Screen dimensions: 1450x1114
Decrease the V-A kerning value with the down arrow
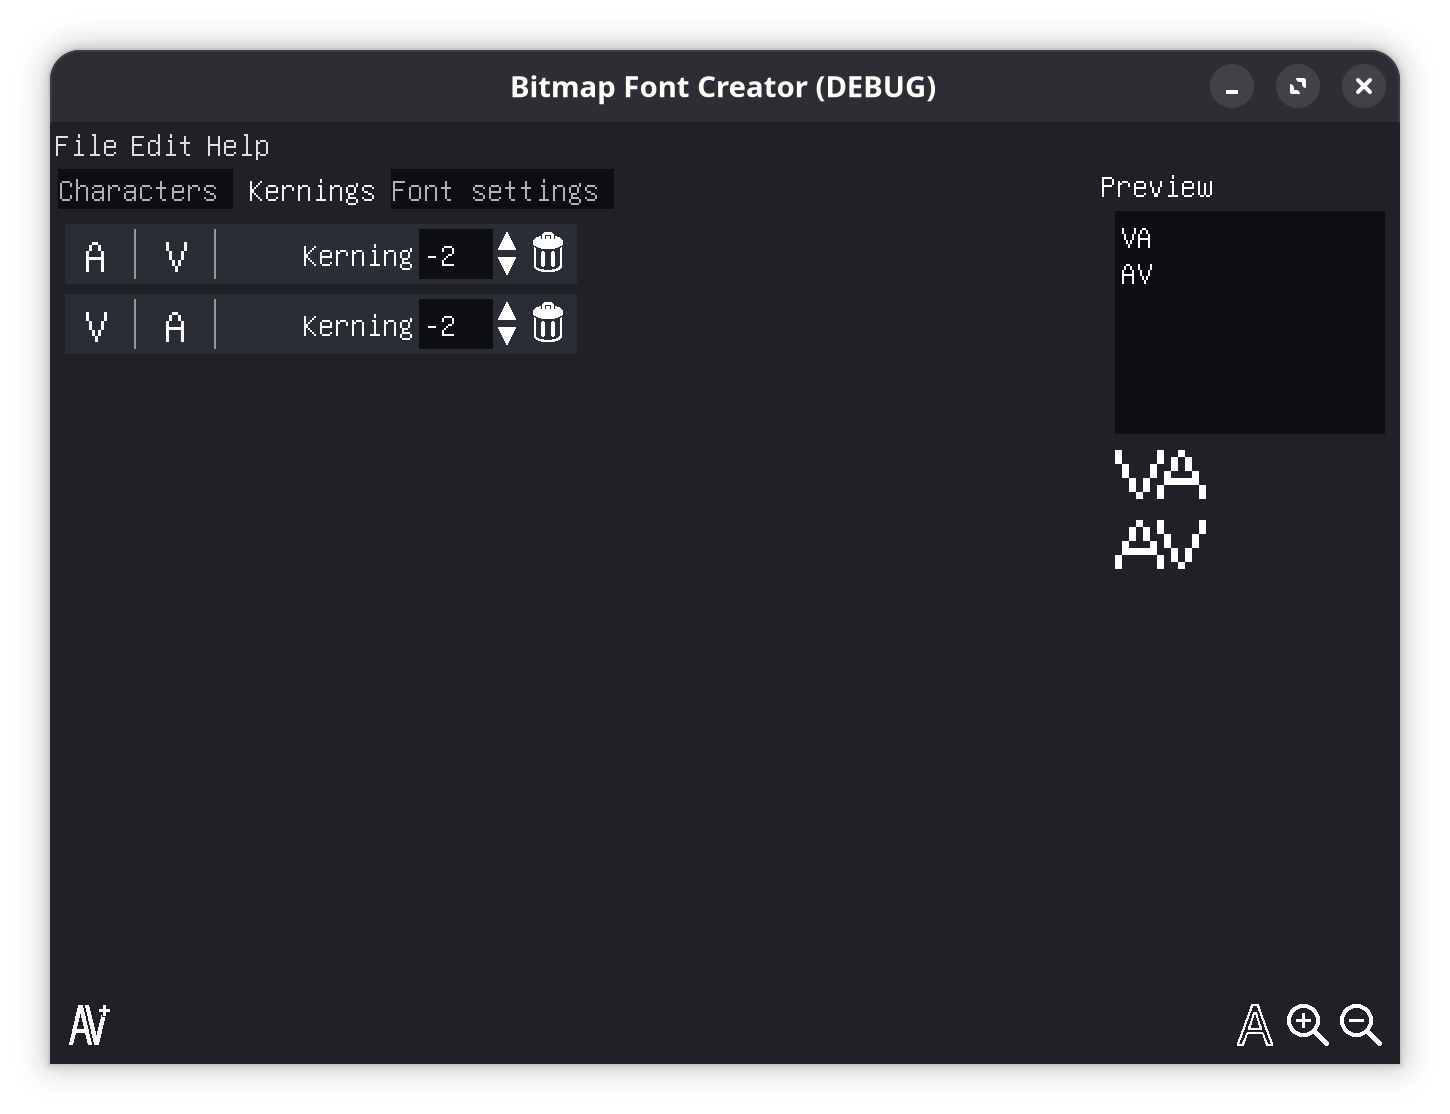pyautogui.click(x=507, y=335)
